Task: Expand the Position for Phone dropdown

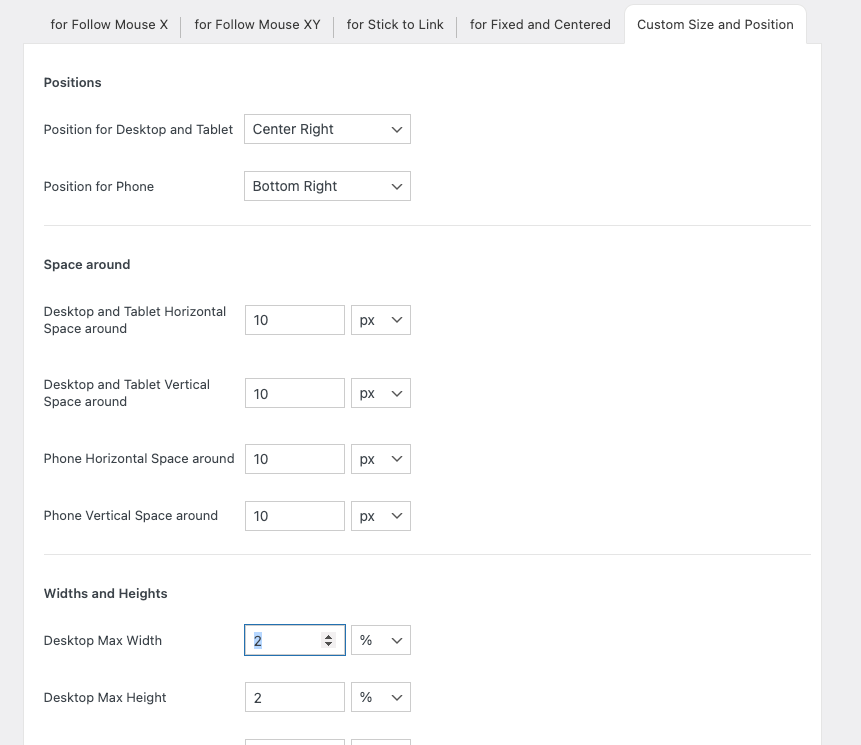Action: 327,186
